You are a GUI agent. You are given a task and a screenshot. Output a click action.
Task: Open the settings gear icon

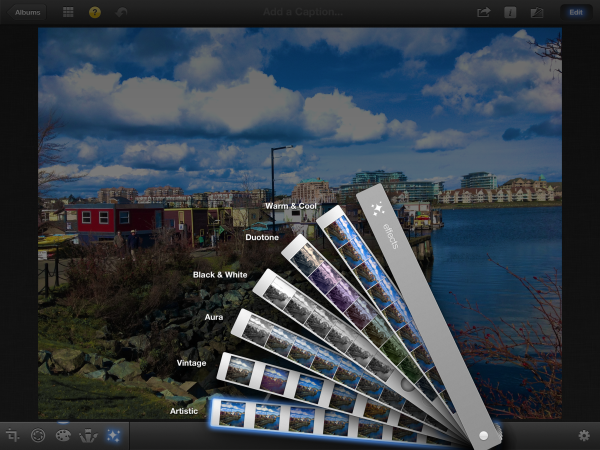coord(584,435)
